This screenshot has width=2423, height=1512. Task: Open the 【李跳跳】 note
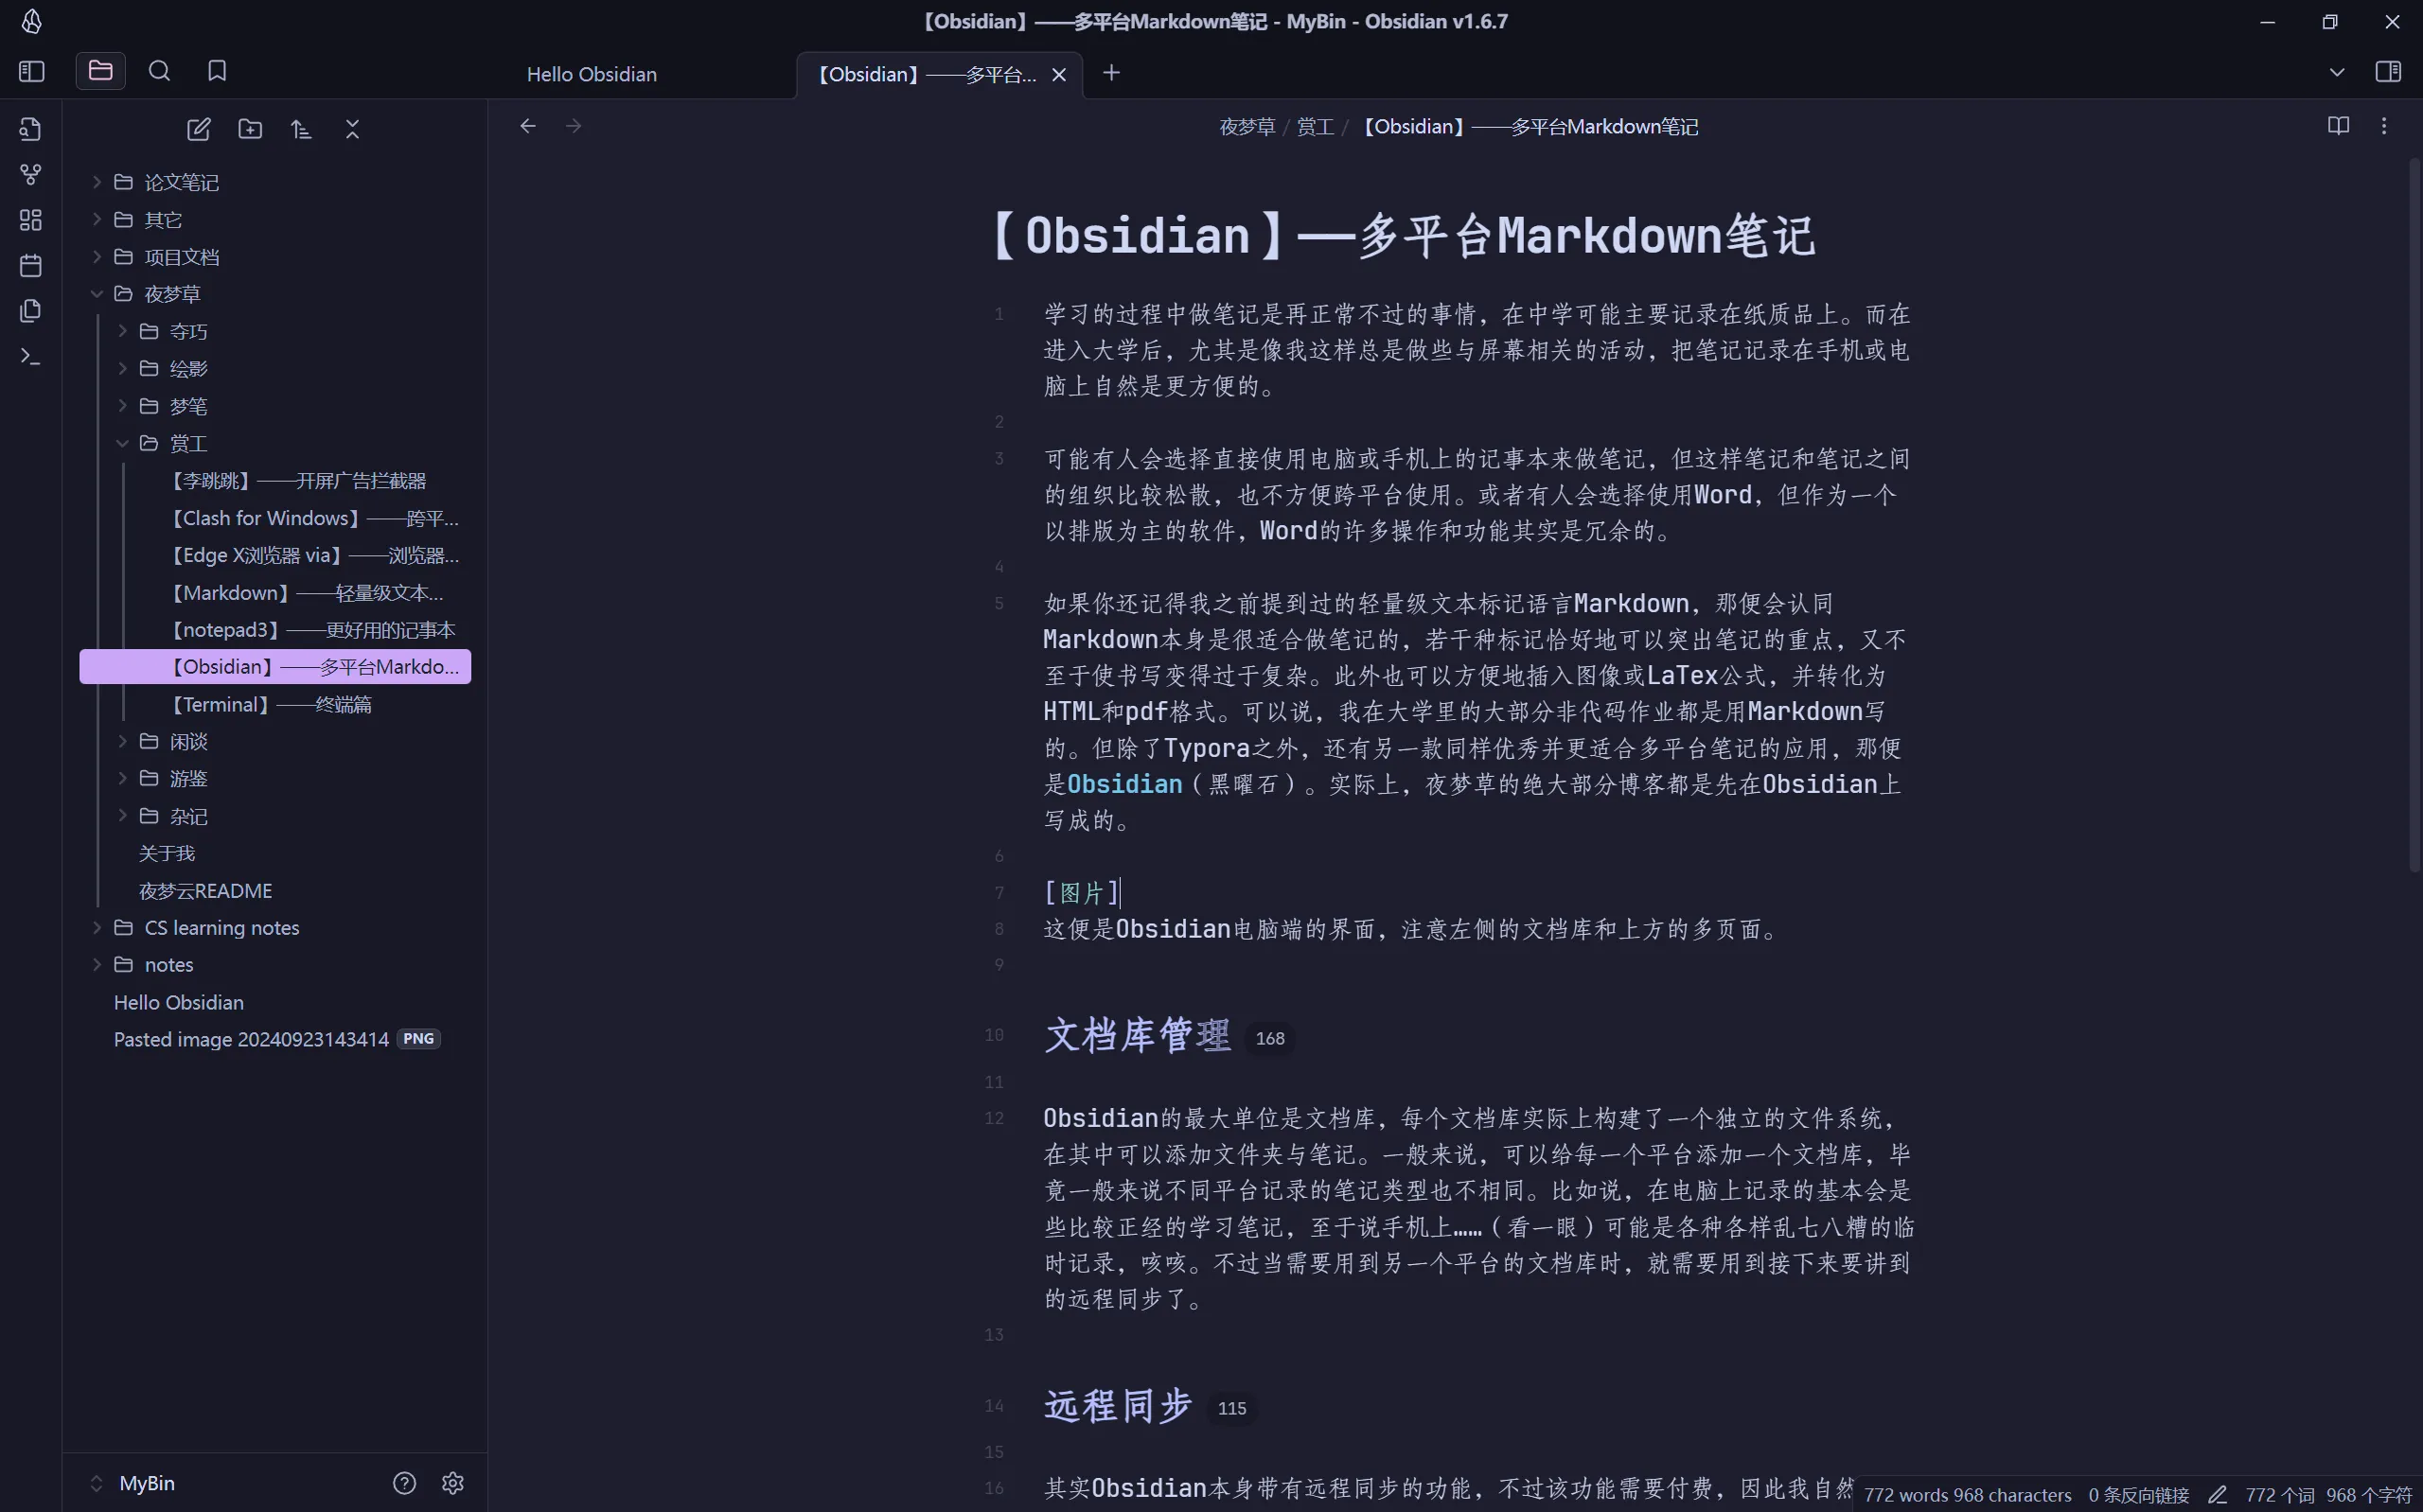(x=300, y=481)
